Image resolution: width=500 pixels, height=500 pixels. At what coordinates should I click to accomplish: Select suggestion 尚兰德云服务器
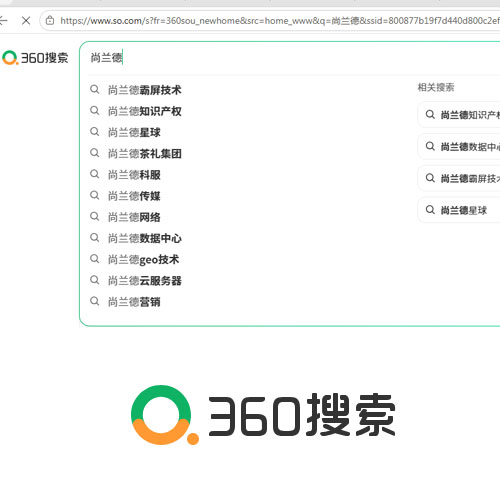[x=145, y=280]
